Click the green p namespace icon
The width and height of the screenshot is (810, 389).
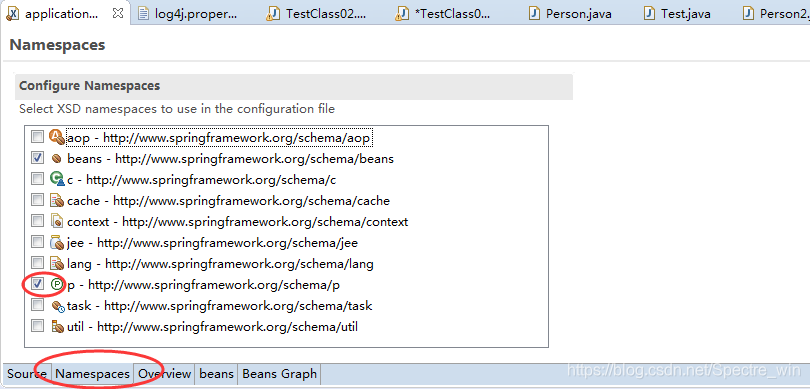pyautogui.click(x=57, y=284)
